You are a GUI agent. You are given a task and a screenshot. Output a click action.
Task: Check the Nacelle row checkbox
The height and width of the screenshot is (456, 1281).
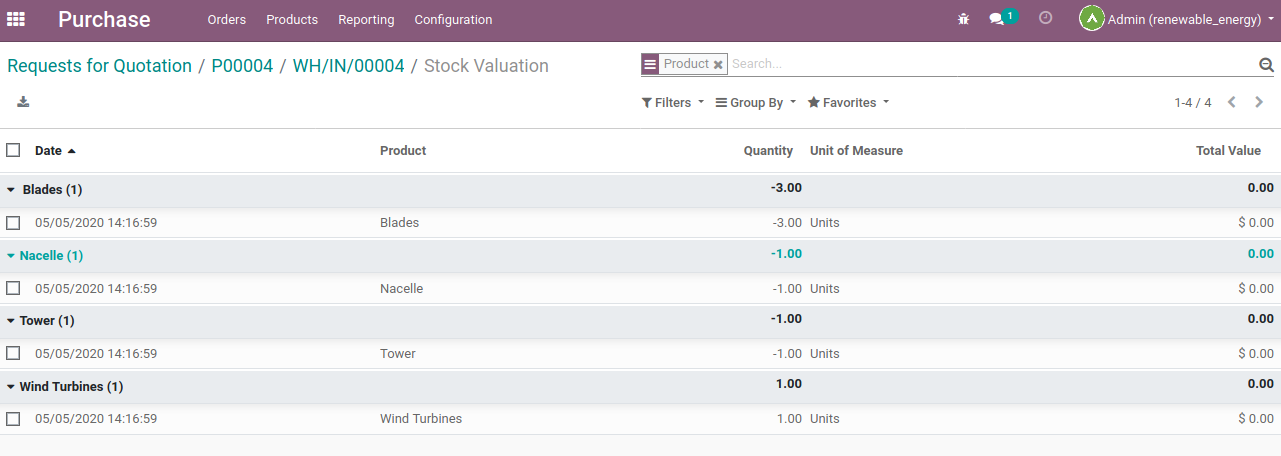(13, 288)
